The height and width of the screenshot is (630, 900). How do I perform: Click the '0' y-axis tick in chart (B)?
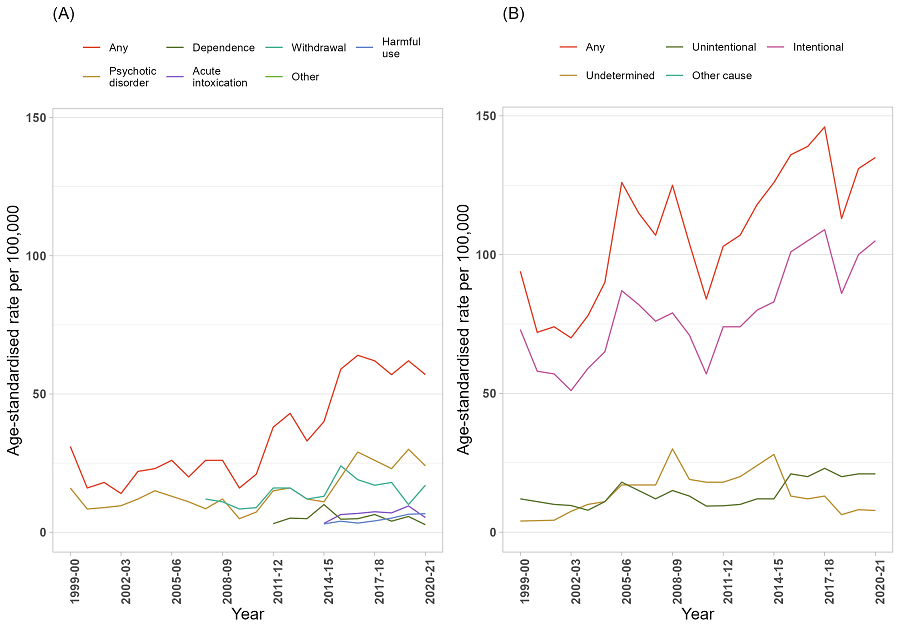pos(493,532)
